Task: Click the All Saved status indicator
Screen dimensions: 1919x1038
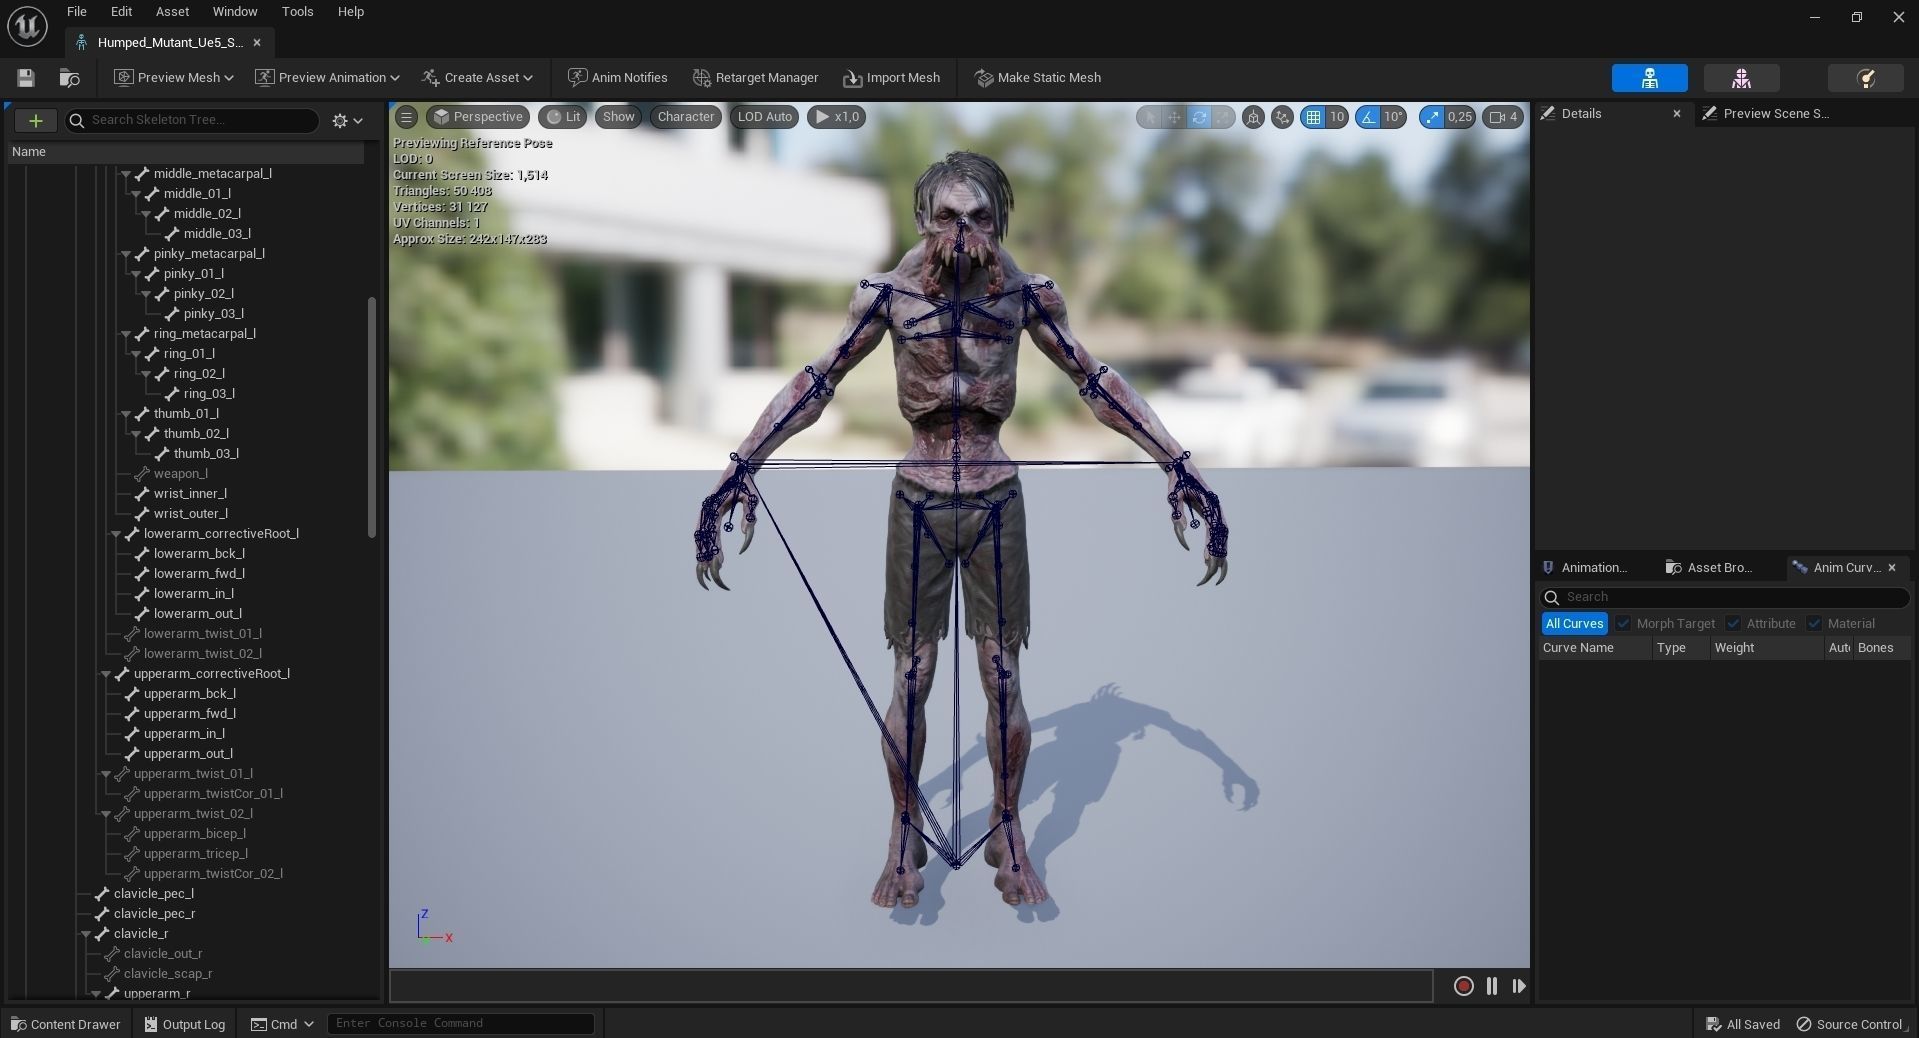Action: coord(1743,1024)
